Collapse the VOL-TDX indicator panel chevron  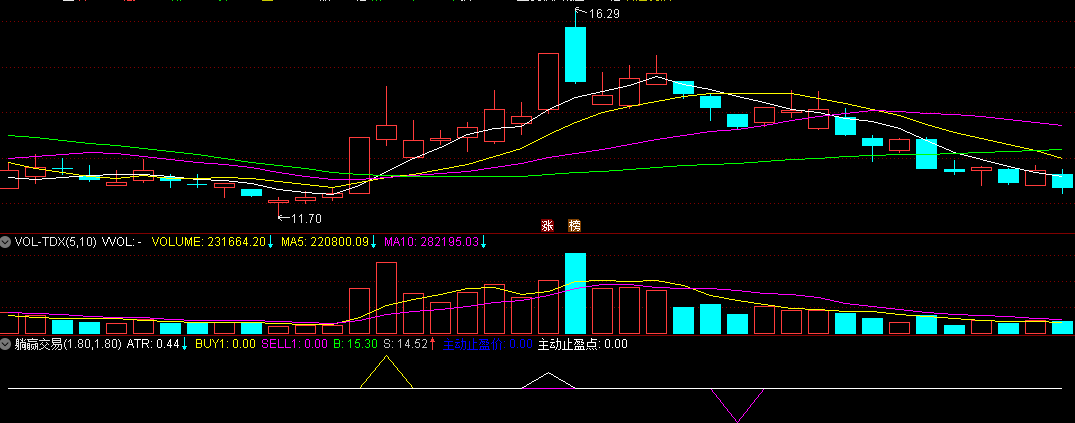tap(6, 241)
